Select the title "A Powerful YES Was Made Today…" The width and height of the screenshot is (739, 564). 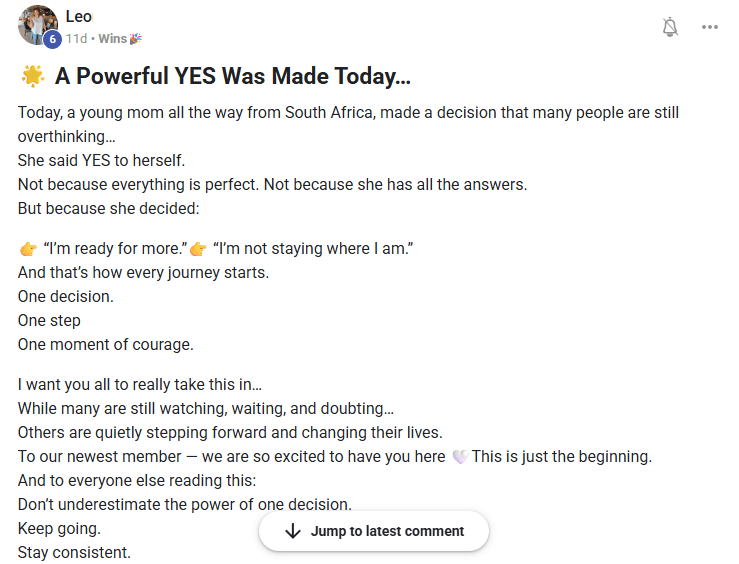(x=232, y=76)
